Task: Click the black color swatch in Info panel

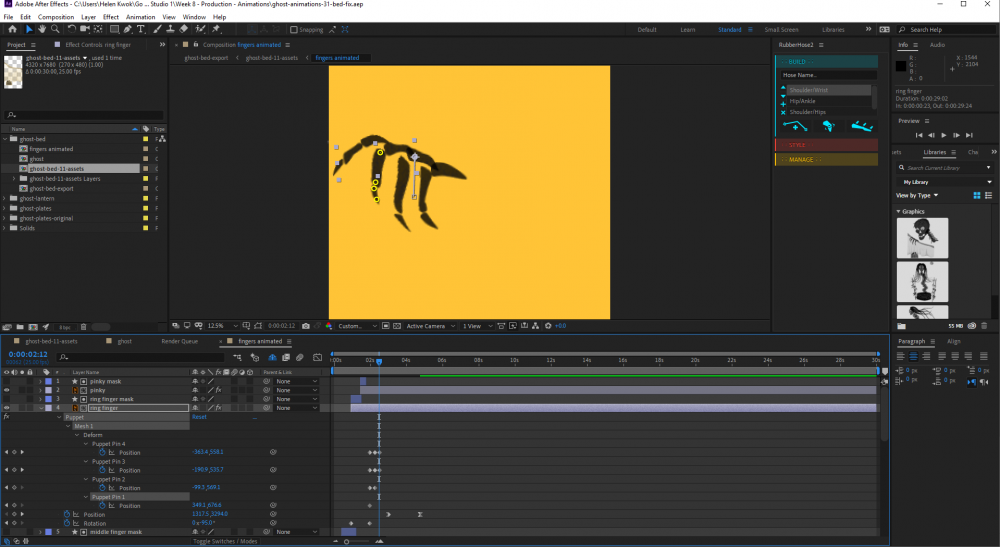Action: [901, 66]
